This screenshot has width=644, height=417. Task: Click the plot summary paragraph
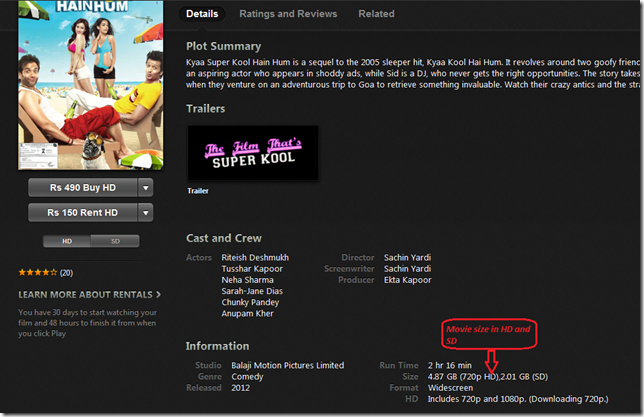click(413, 74)
